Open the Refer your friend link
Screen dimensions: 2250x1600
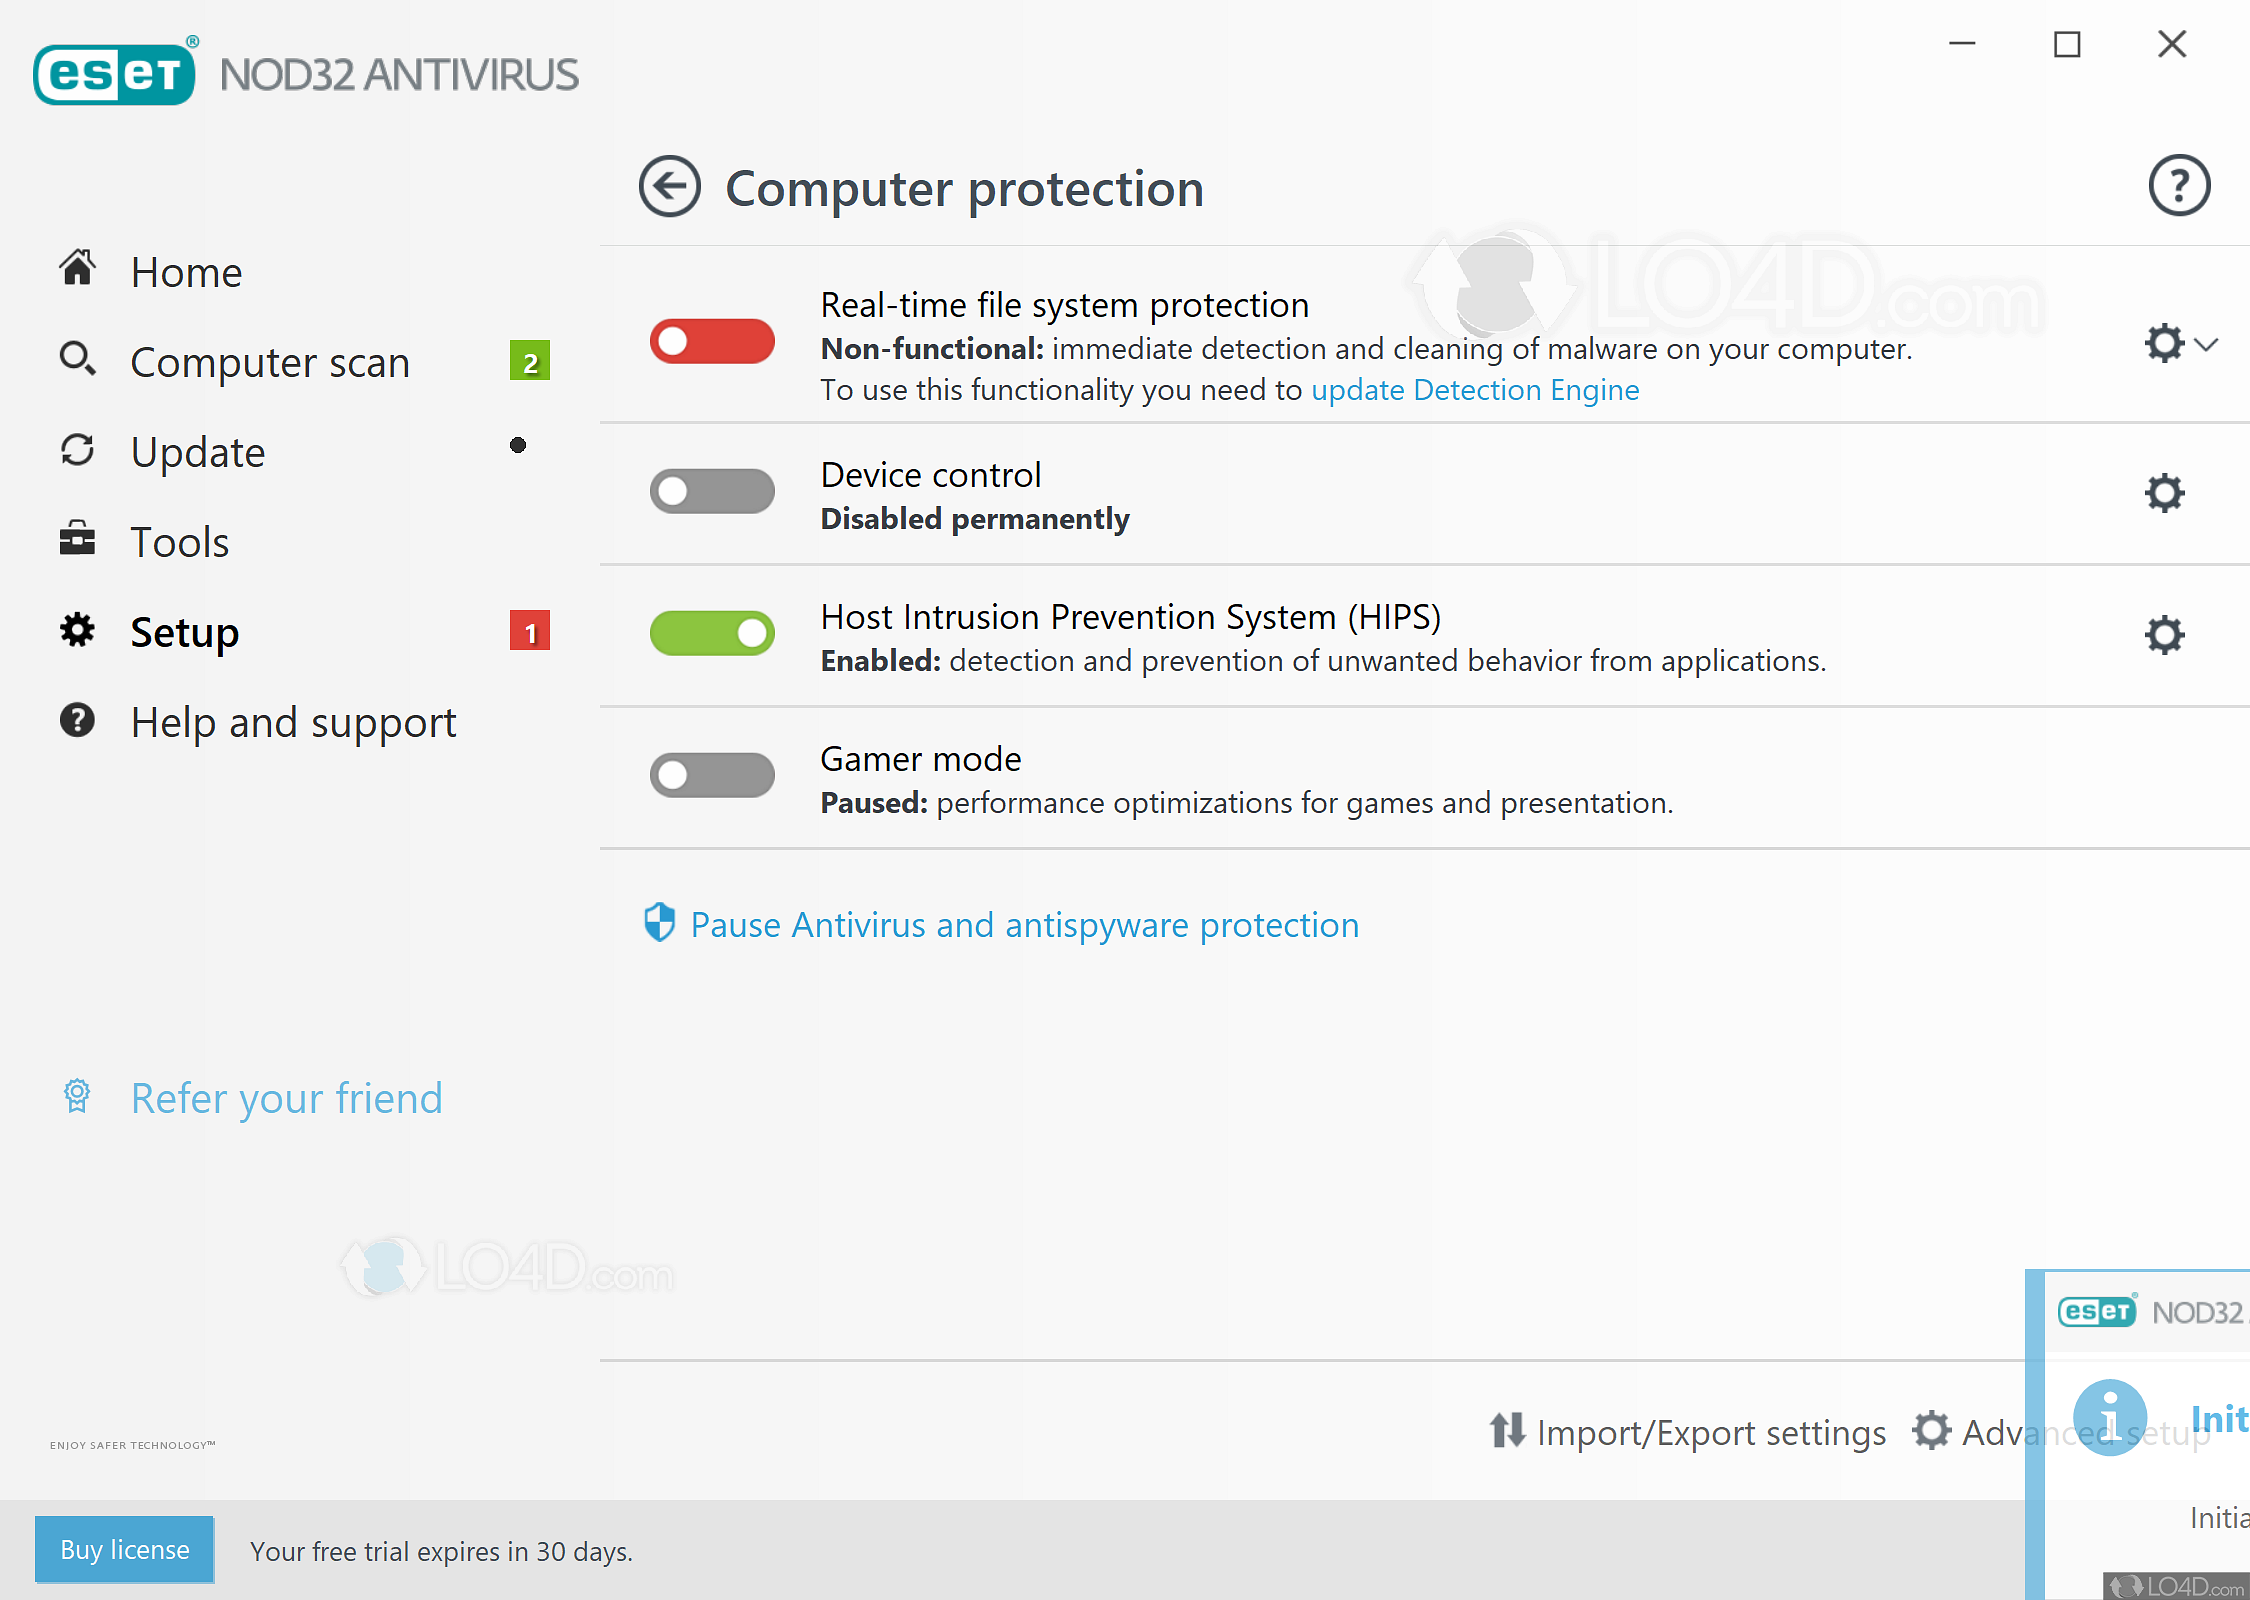coord(286,1098)
